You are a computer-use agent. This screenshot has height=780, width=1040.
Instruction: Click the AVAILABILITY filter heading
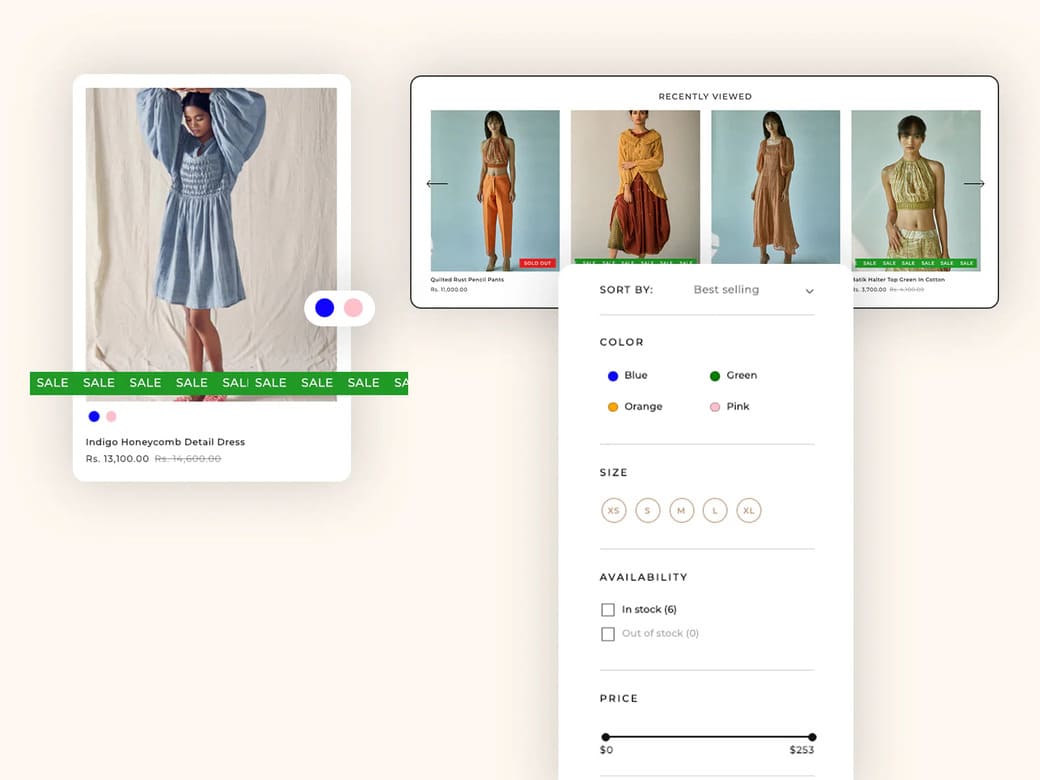(x=643, y=577)
